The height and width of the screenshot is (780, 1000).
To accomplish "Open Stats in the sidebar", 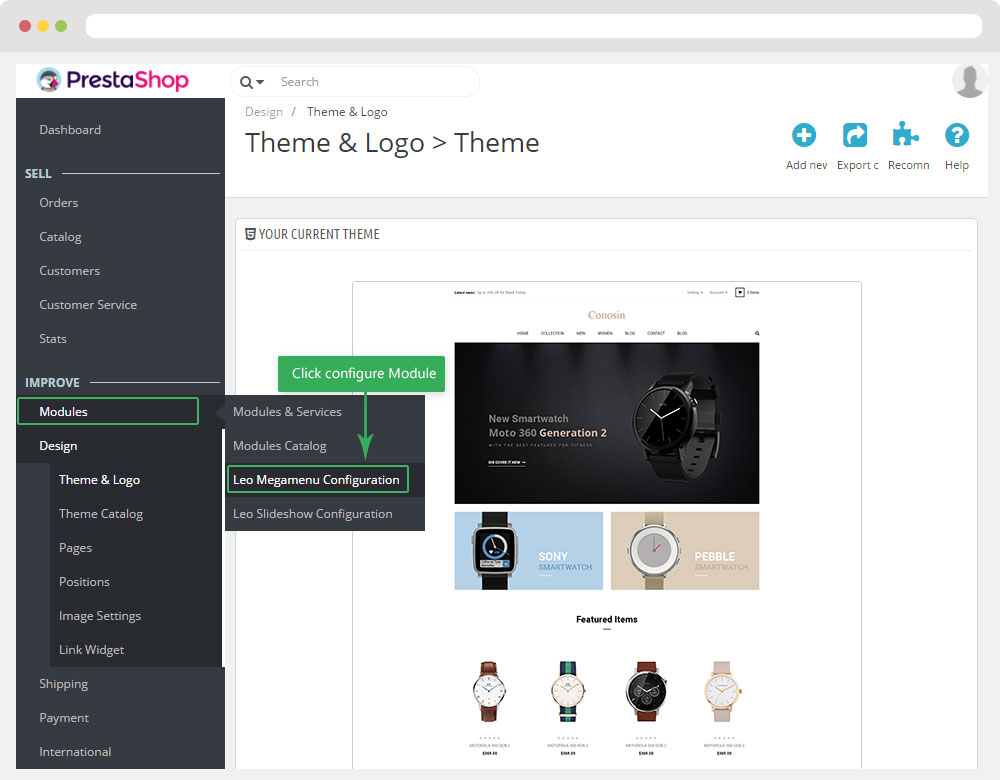I will (53, 339).
